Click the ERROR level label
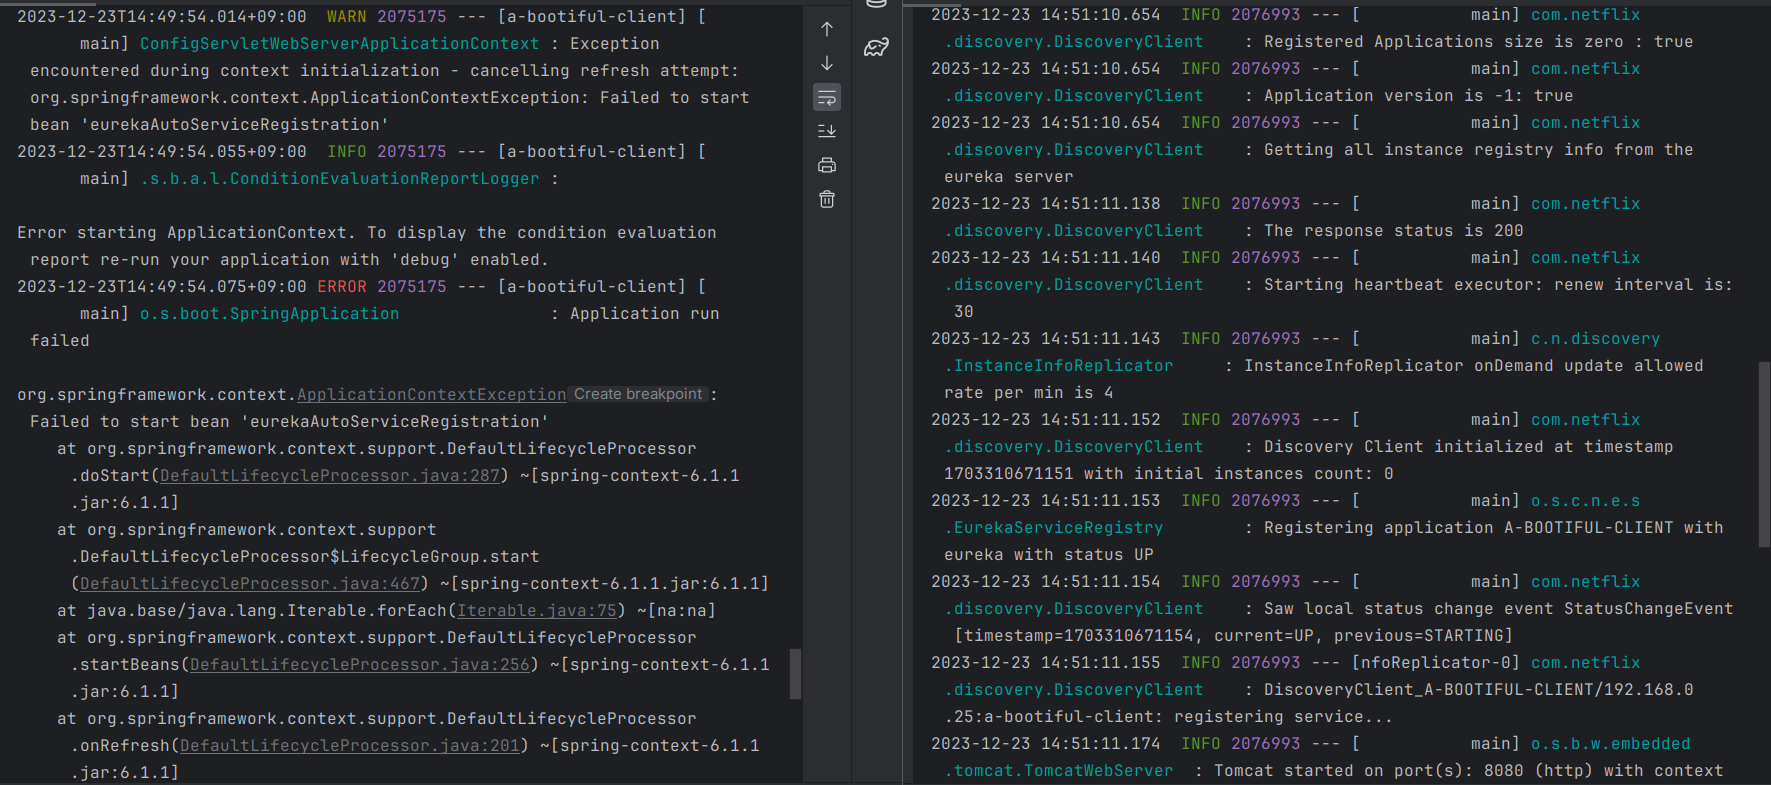1771x785 pixels. [x=342, y=287]
